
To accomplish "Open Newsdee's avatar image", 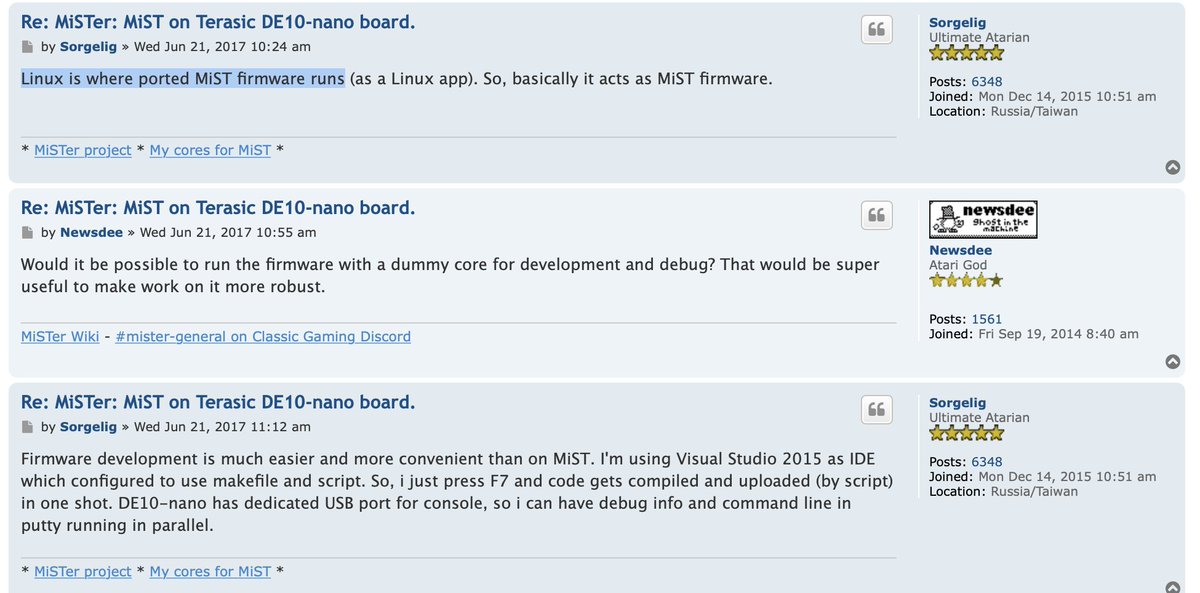I will click(x=983, y=219).
